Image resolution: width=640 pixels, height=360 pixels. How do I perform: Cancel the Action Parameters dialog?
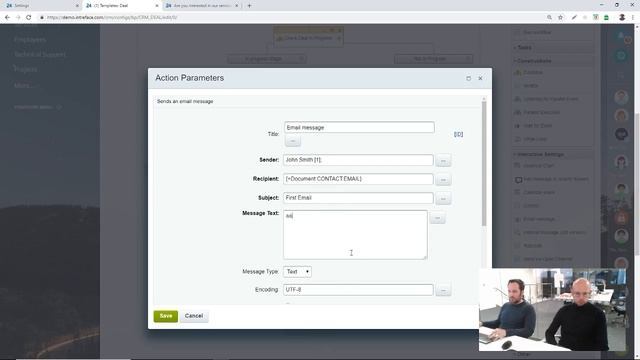pyautogui.click(x=194, y=316)
